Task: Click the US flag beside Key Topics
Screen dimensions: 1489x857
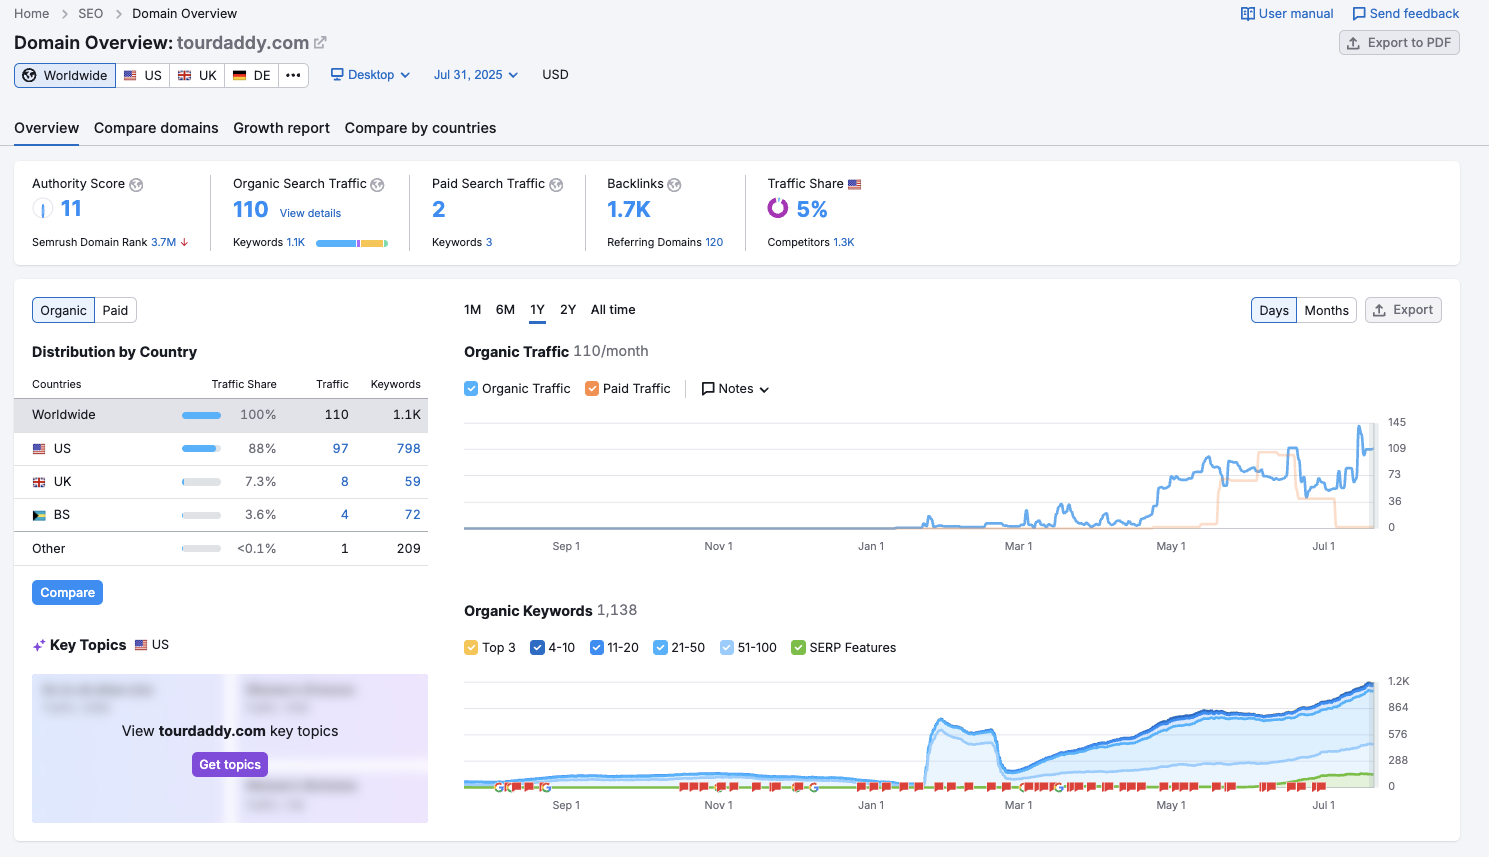Action: click(x=141, y=645)
